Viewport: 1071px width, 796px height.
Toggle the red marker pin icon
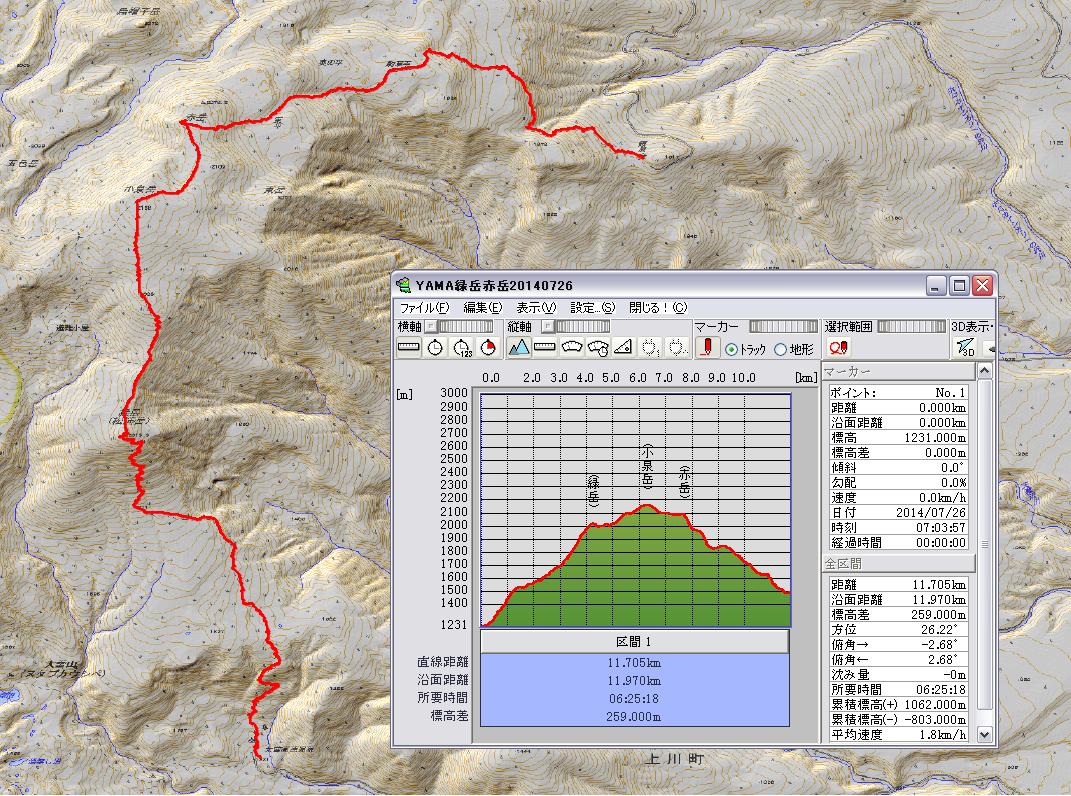click(707, 348)
